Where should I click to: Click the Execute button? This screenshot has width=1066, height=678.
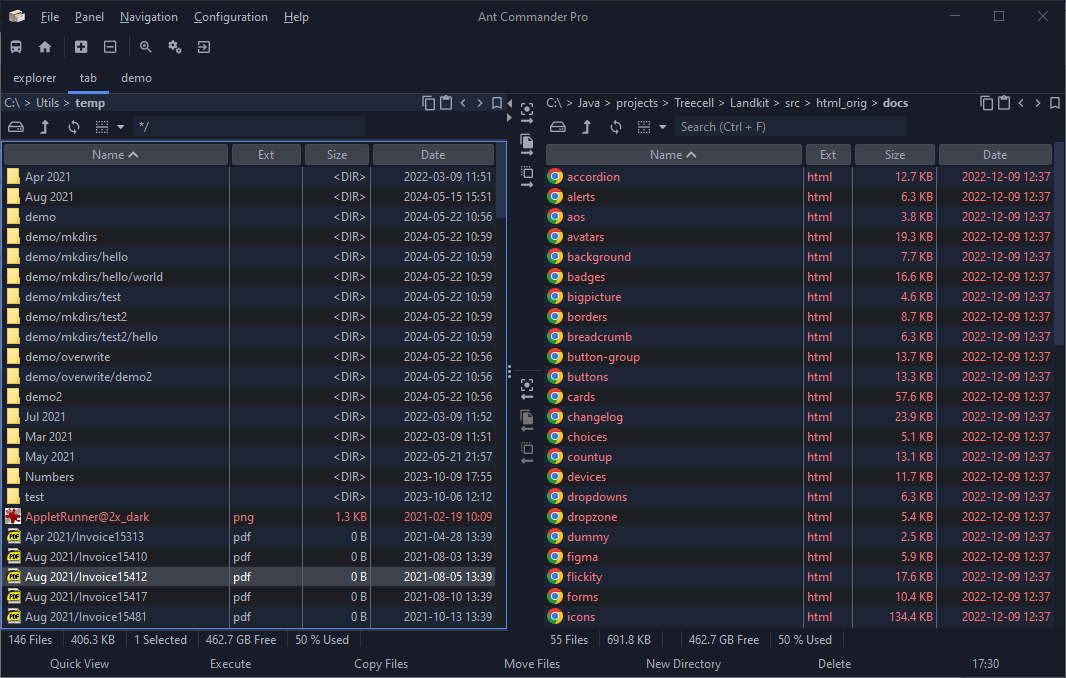(230, 664)
